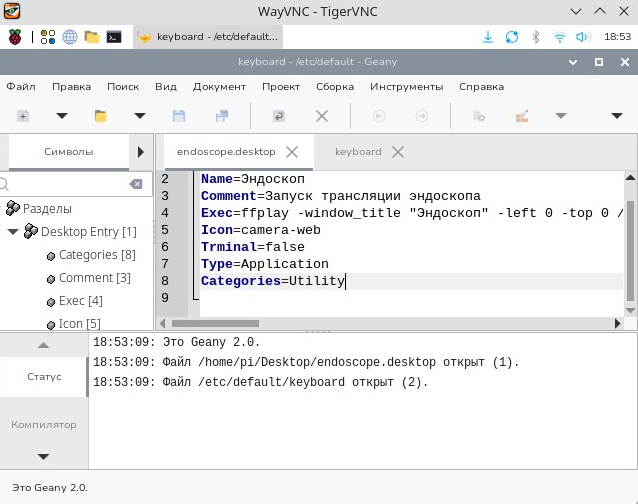Click the horizontal editor scrollbar thumb
Viewport: 638px width, 504px height.
pos(215,323)
